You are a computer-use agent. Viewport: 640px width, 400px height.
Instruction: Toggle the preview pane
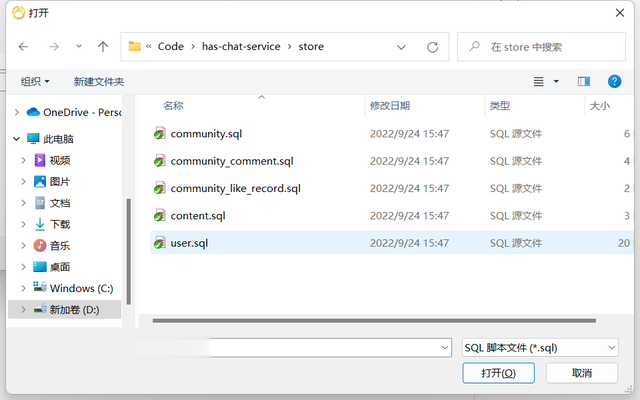(x=584, y=82)
